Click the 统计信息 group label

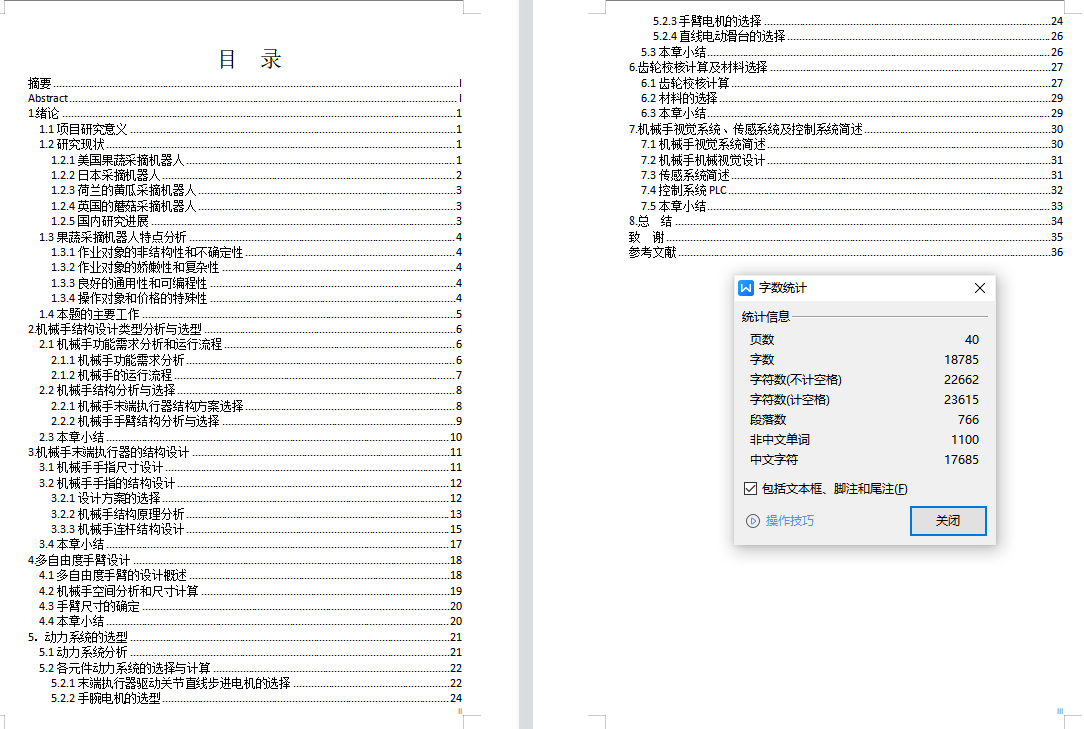[765, 317]
